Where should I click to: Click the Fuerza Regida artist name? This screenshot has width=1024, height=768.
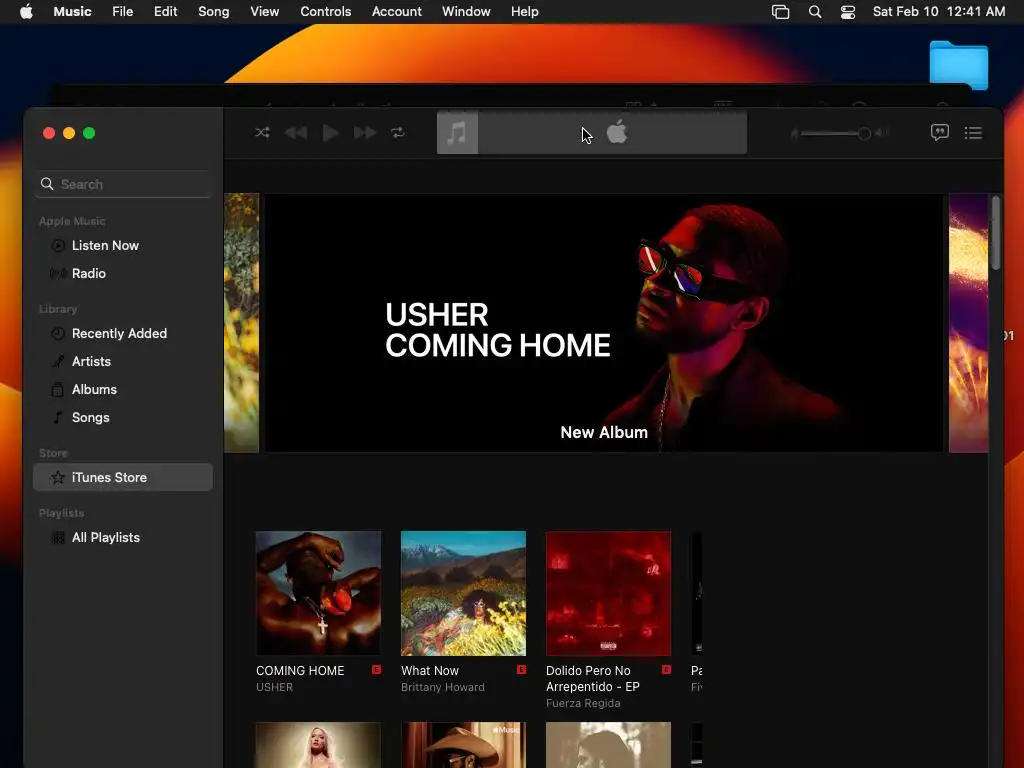(x=583, y=703)
